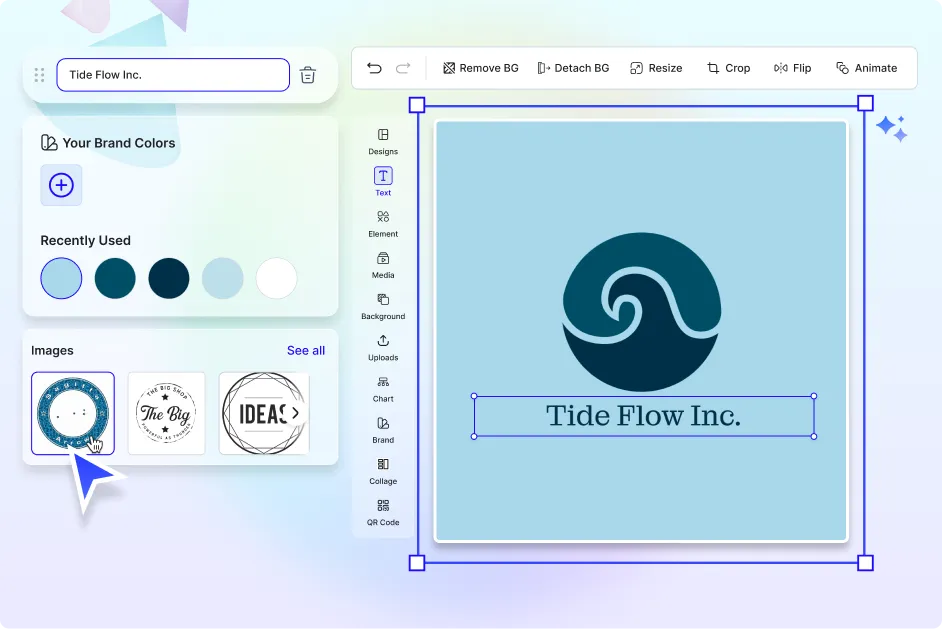
Task: Click Detach BG in the toolbar
Action: 573,68
